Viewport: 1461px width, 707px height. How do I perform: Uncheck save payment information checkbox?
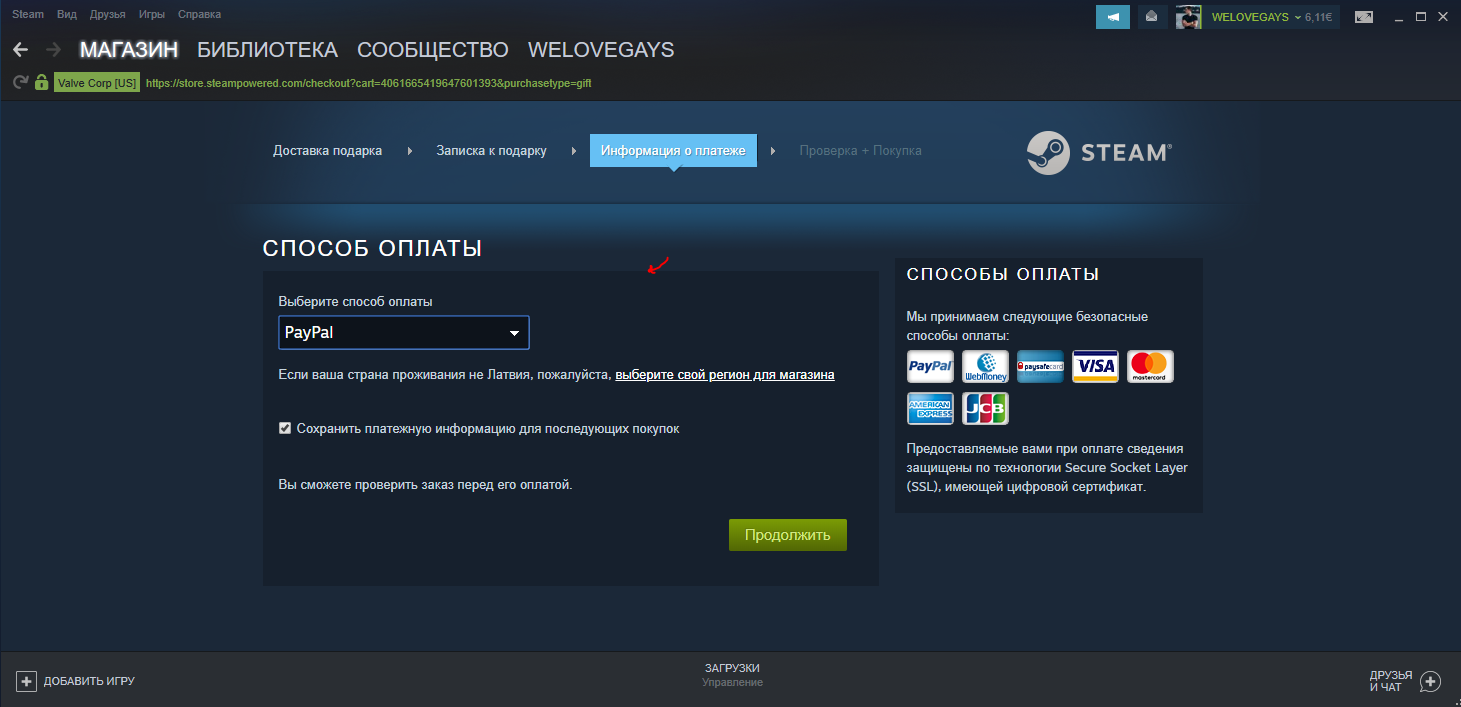(285, 428)
